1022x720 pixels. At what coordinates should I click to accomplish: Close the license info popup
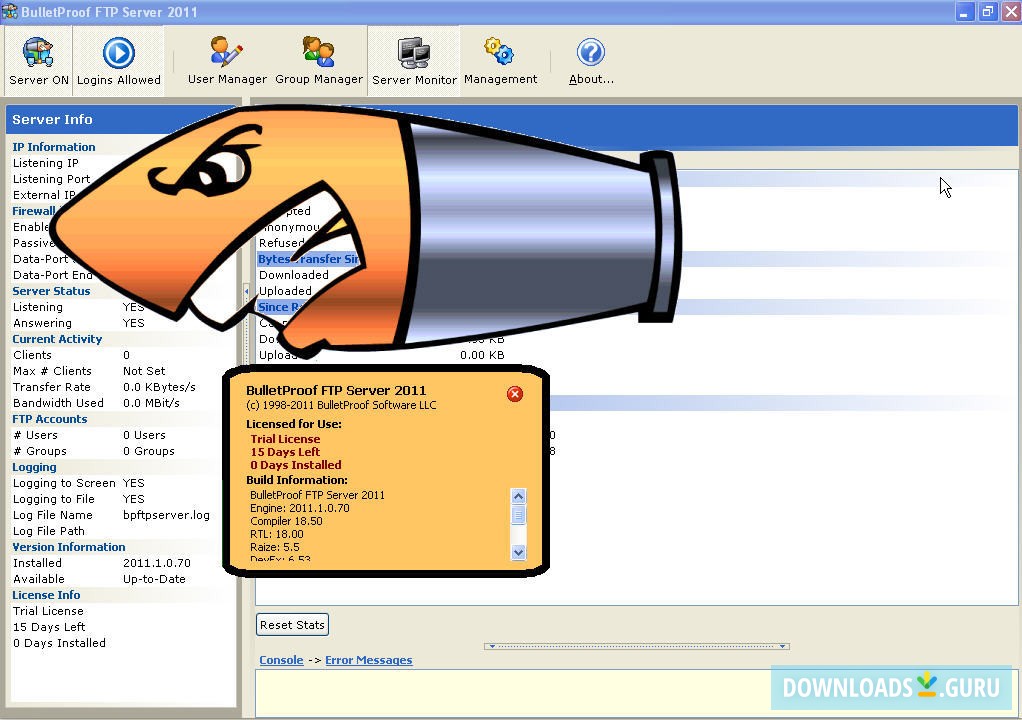515,394
